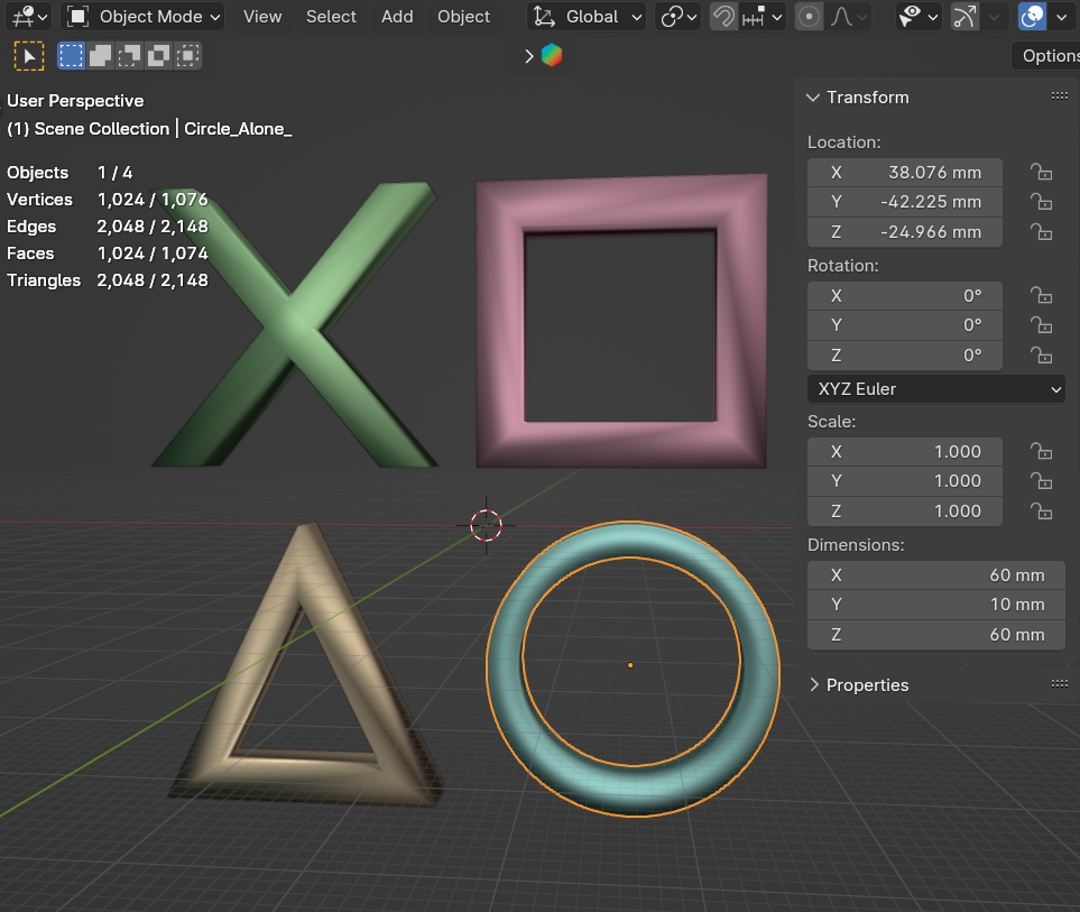Click the colorful hexagon asset icon

pos(552,57)
